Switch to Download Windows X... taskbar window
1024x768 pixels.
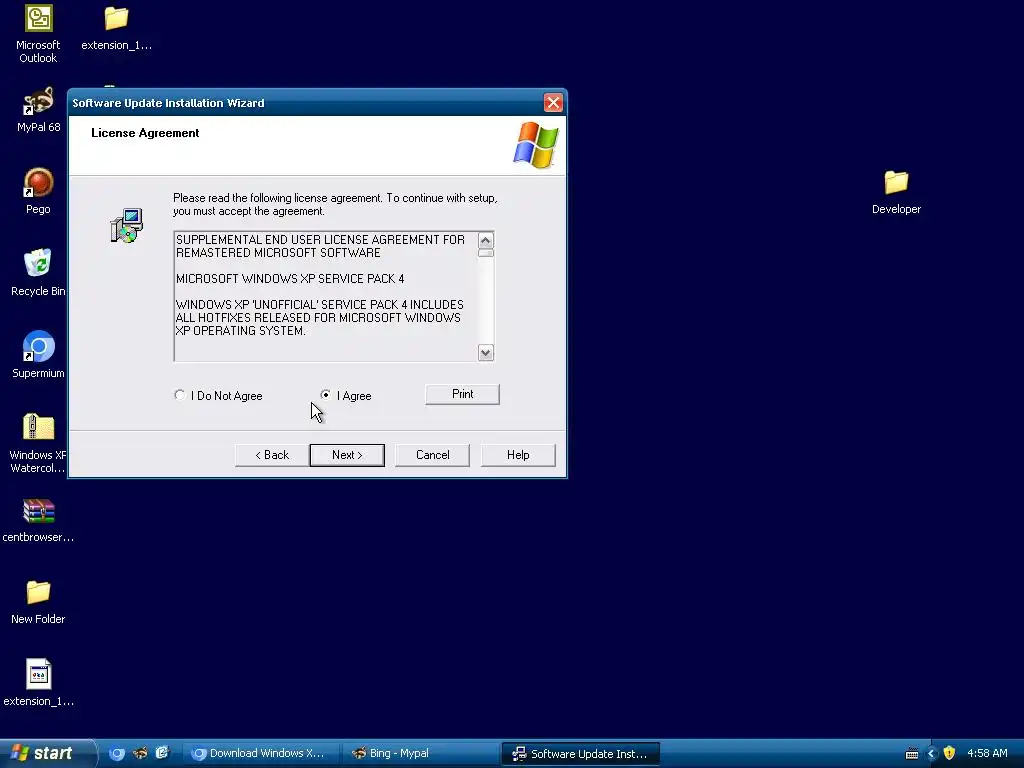(x=260, y=753)
